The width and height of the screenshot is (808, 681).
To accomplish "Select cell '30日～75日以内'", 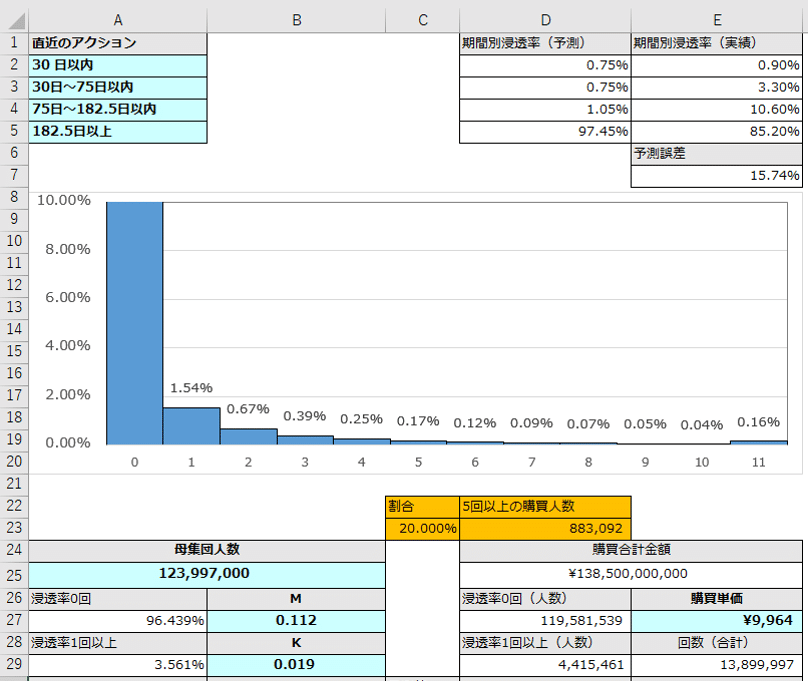I will click(x=118, y=88).
